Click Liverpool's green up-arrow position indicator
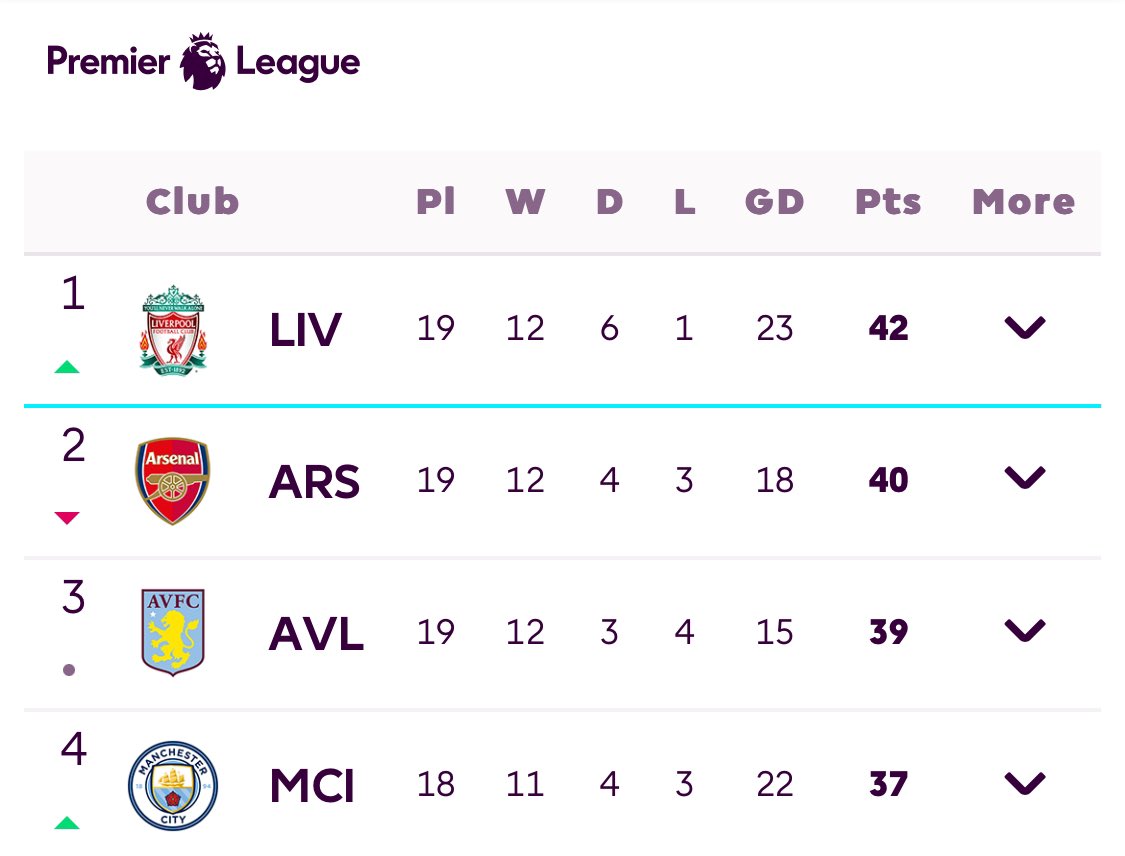This screenshot has height=856, width=1125. point(67,367)
